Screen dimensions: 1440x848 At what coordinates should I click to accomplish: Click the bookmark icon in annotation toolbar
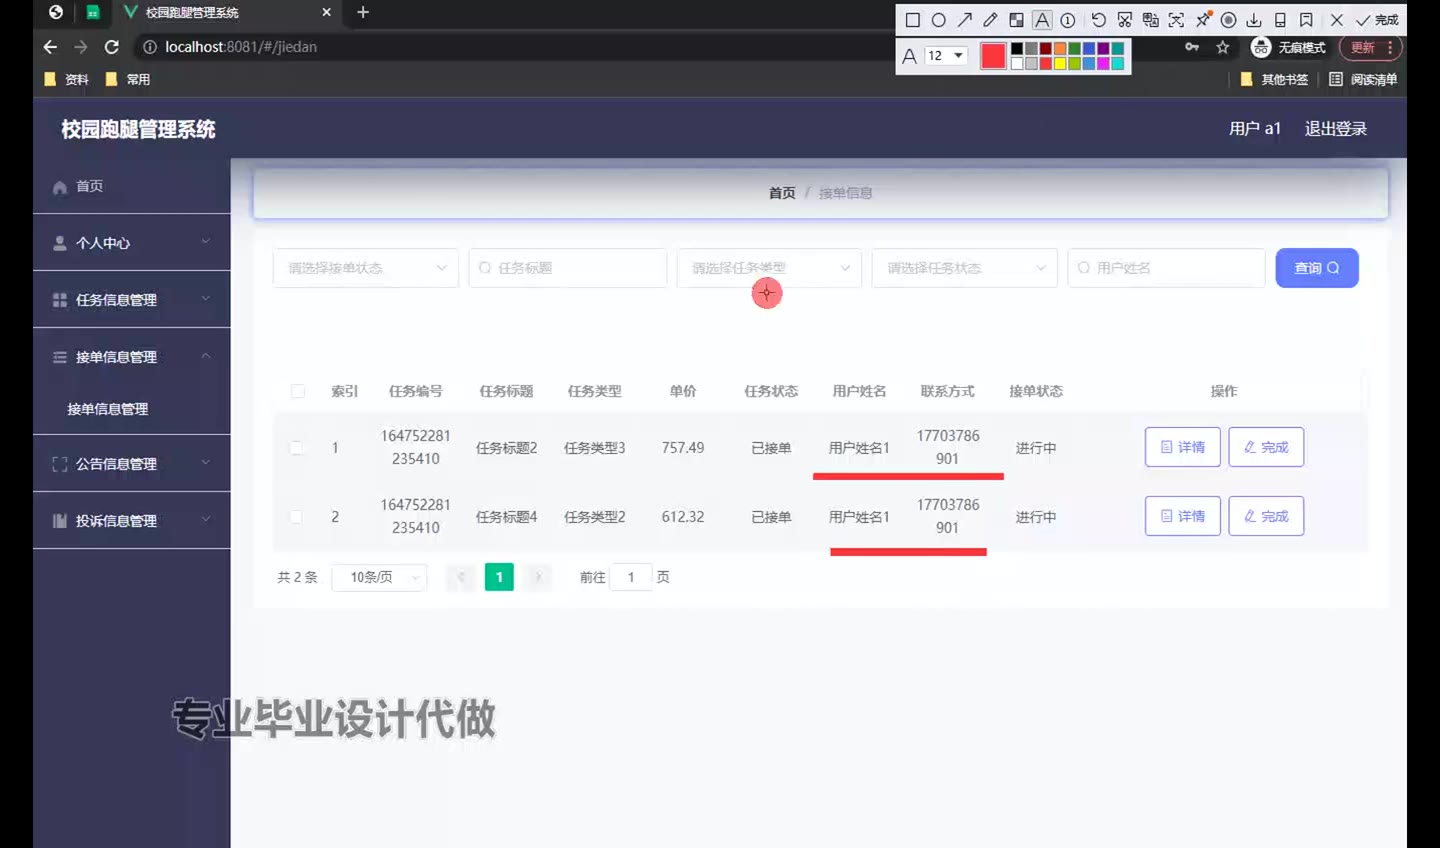(1306, 20)
